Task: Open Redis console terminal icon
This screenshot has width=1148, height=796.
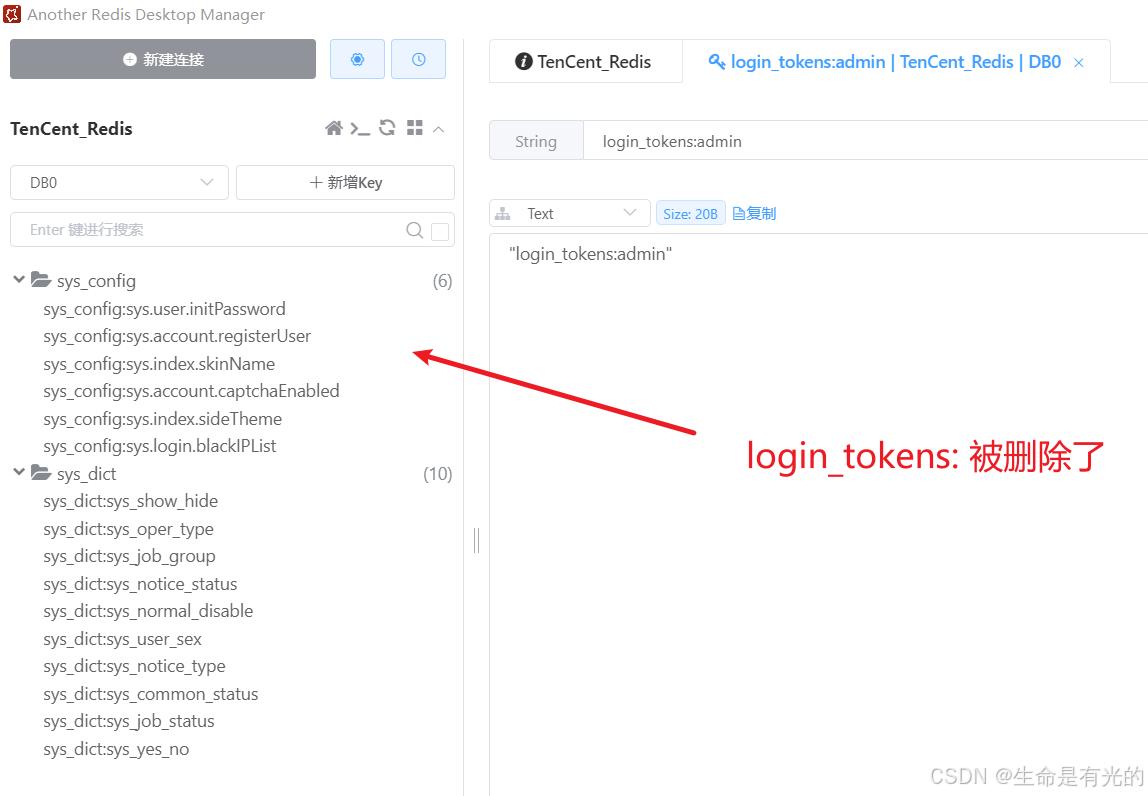Action: click(359, 129)
